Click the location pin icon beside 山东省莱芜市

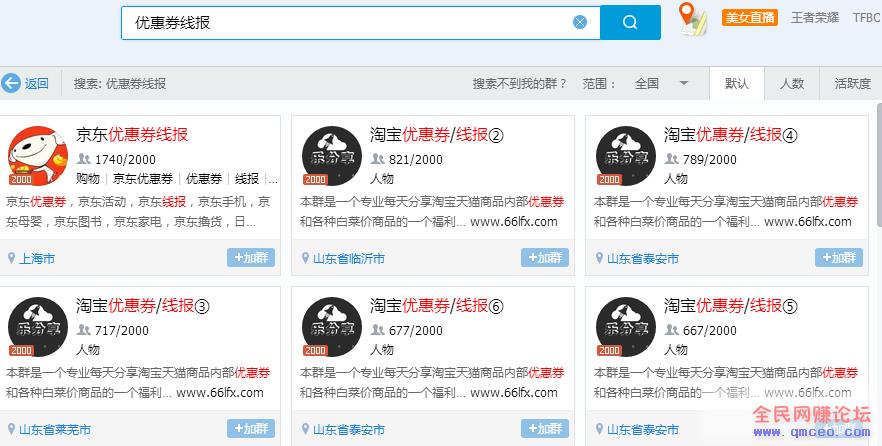tap(11, 429)
